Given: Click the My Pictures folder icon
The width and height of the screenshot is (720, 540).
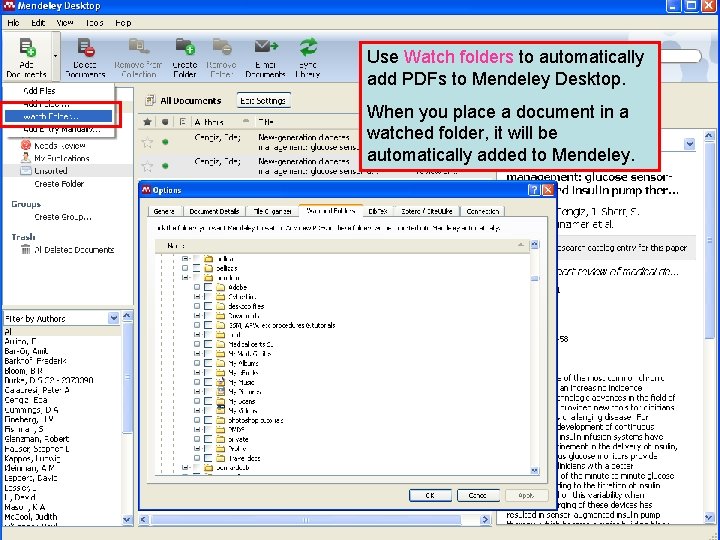Looking at the screenshot, I should pyautogui.click(x=220, y=392).
